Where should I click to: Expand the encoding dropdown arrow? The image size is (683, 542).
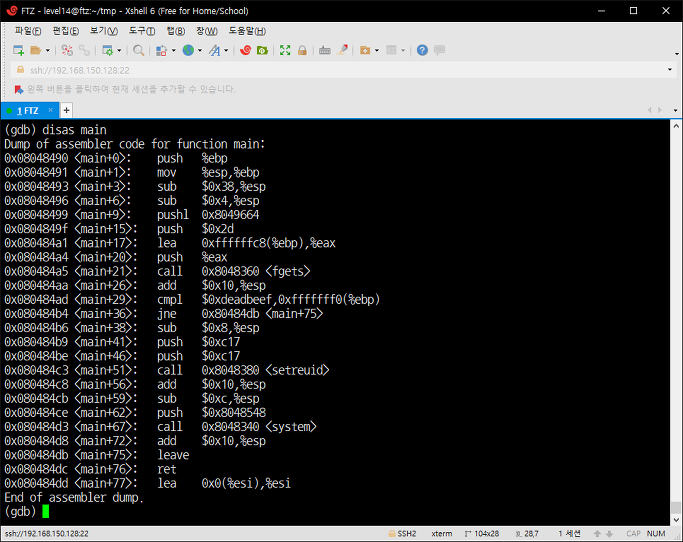point(200,51)
